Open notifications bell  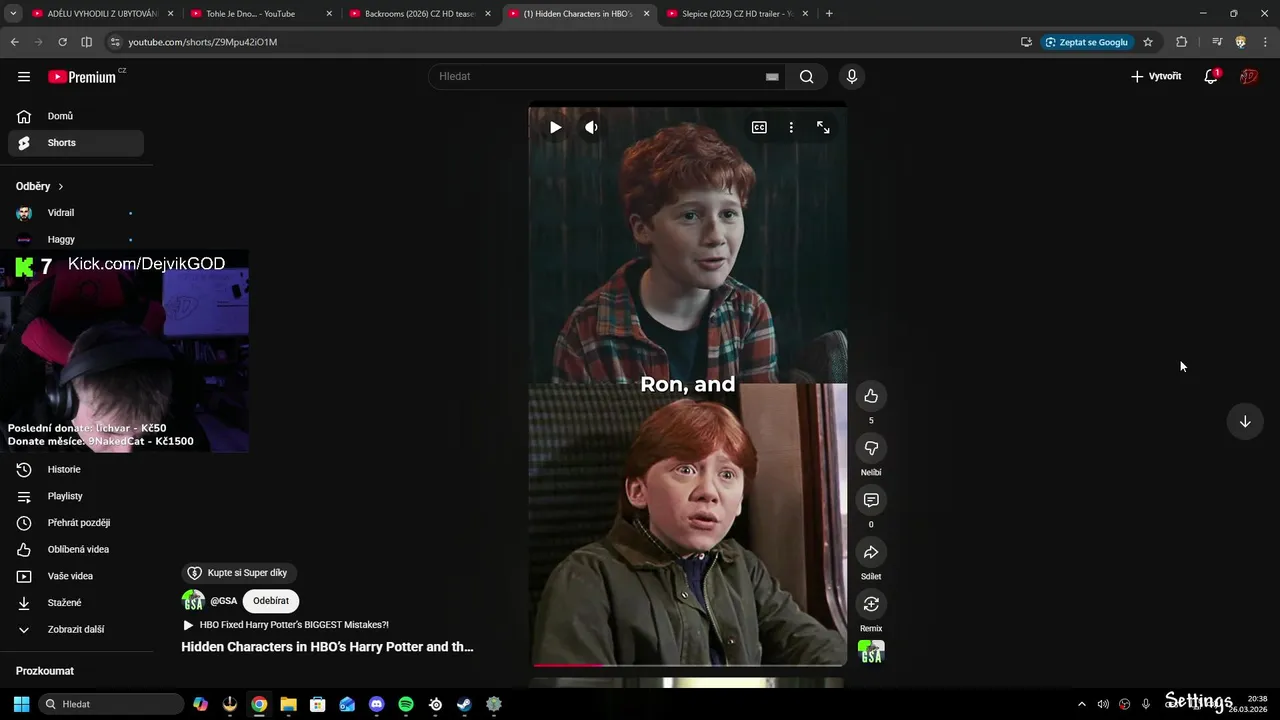[1211, 77]
